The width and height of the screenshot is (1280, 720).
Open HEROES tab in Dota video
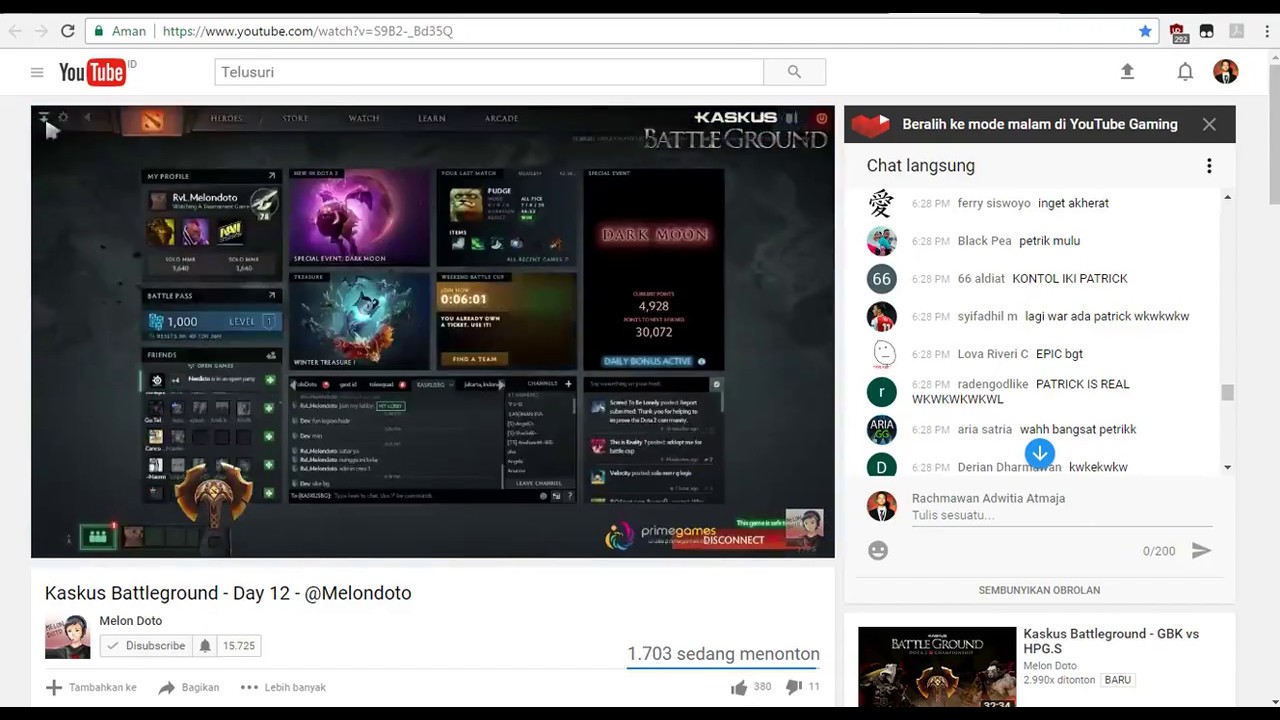[x=226, y=118]
